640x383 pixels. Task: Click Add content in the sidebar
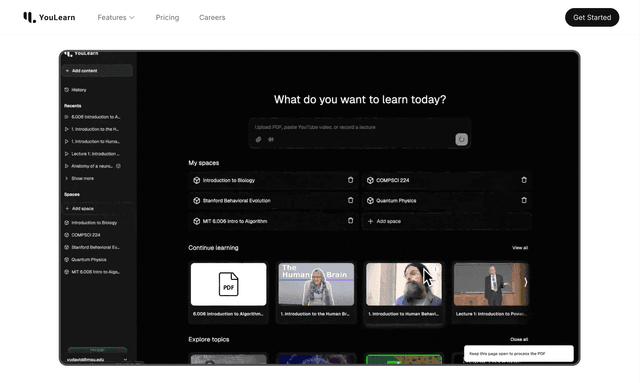tap(97, 71)
